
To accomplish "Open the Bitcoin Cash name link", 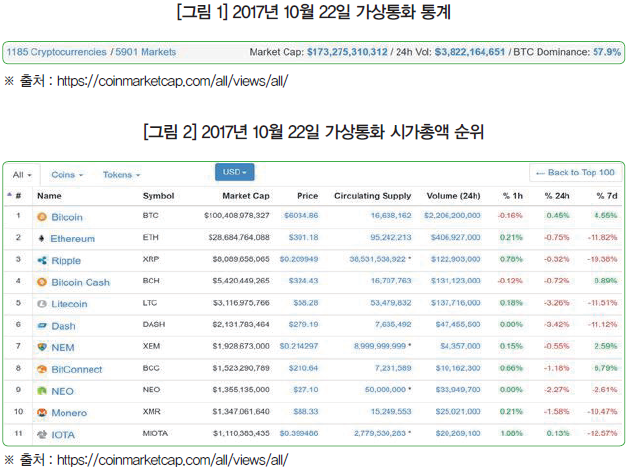I will pos(81,282).
